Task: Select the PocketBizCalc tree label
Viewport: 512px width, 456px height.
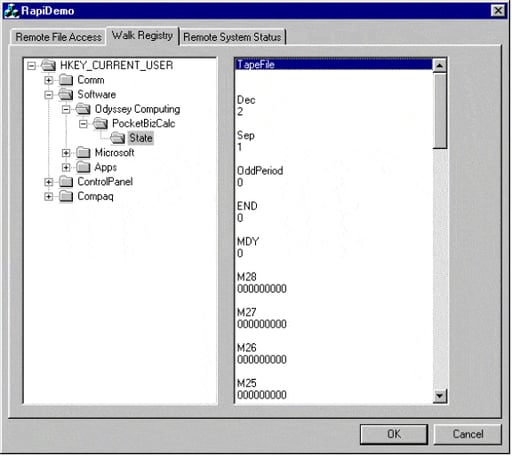Action: (x=144, y=124)
